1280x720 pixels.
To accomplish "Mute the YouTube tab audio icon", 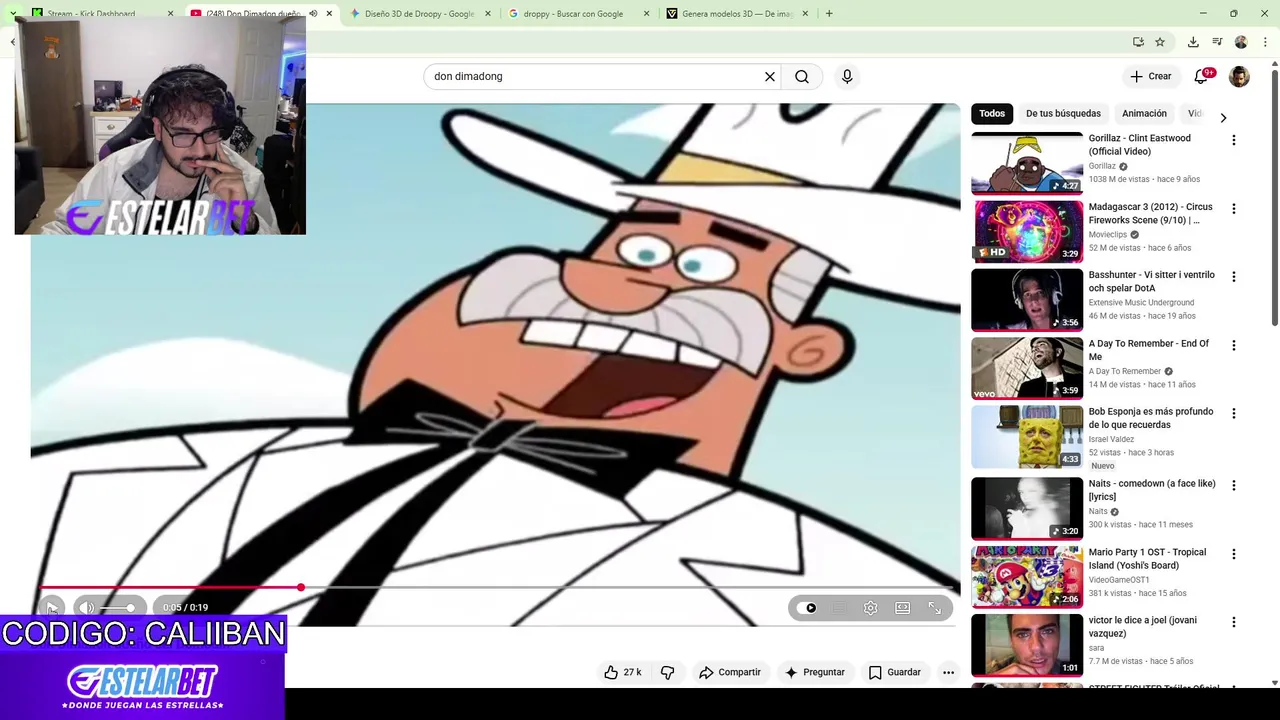I will pos(313,14).
